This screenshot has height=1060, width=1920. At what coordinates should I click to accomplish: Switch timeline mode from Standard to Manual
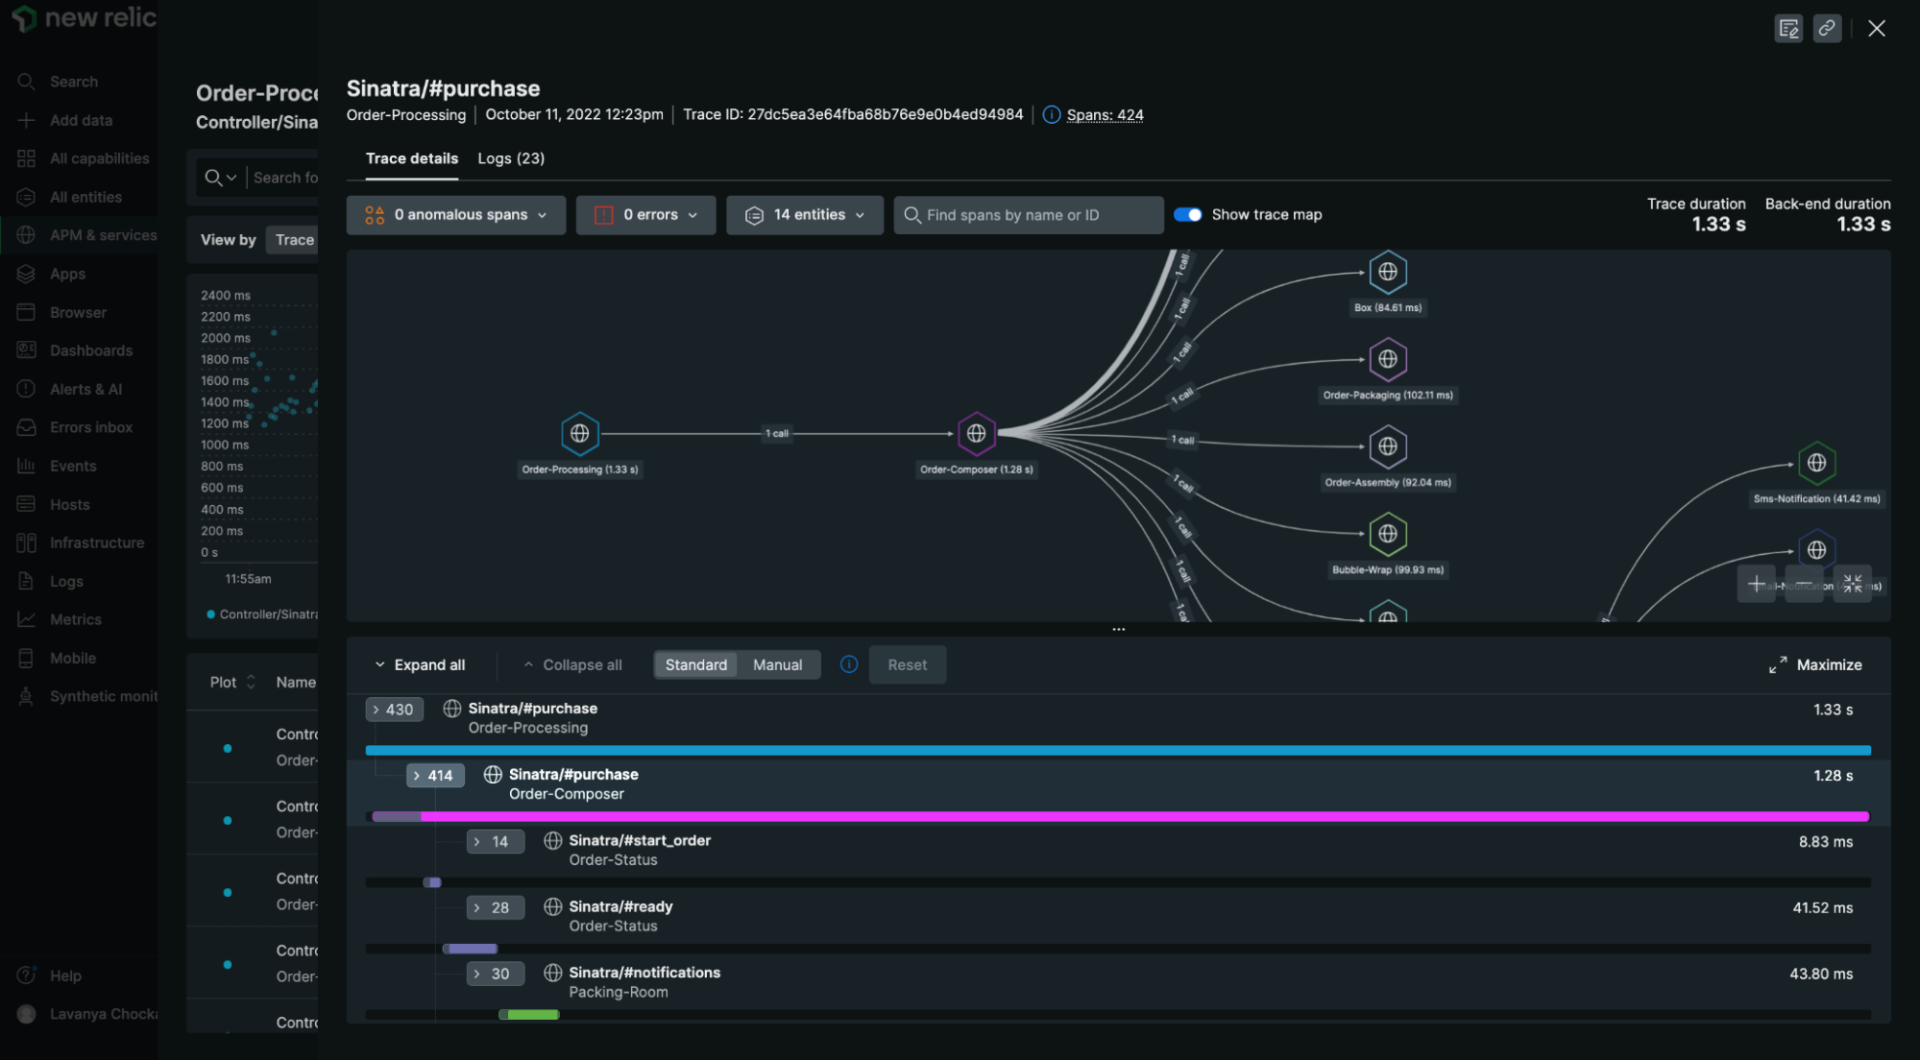click(777, 664)
